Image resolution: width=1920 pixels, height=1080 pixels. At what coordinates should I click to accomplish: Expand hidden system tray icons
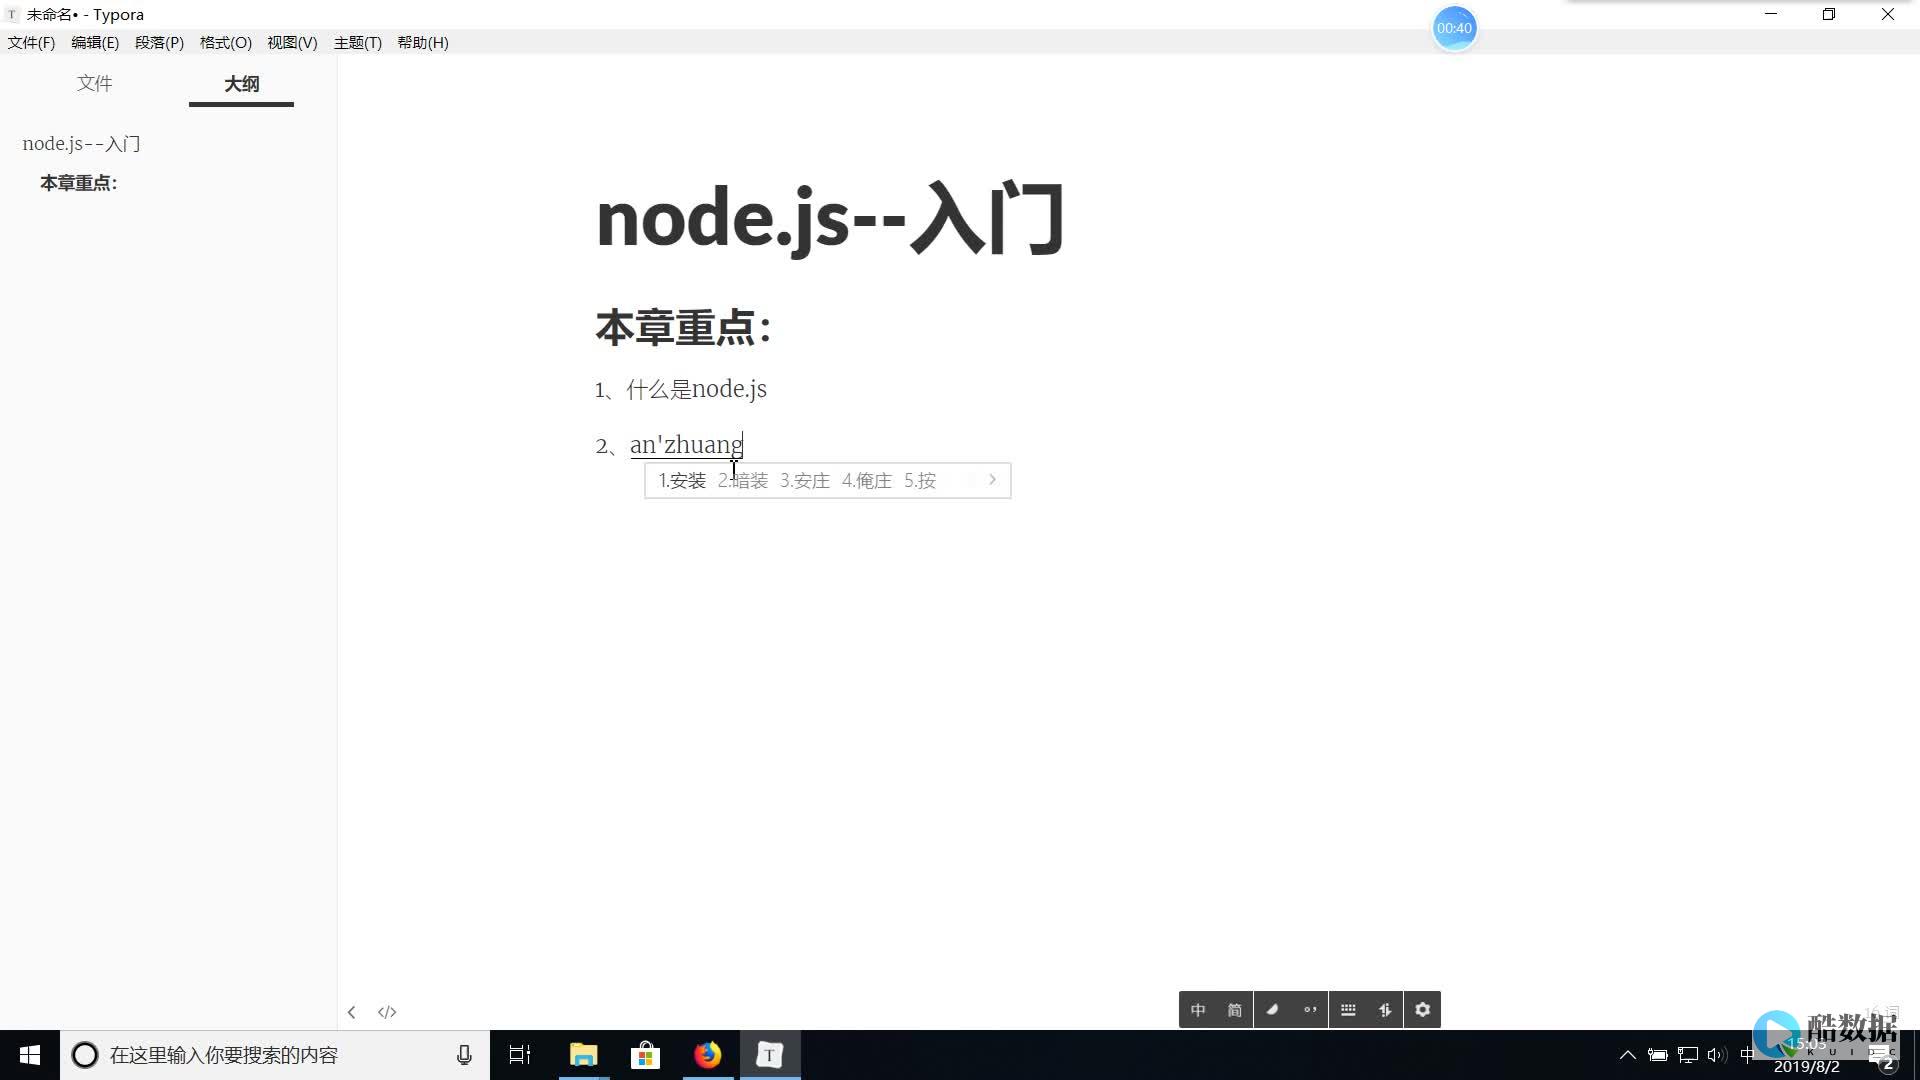coord(1627,1055)
